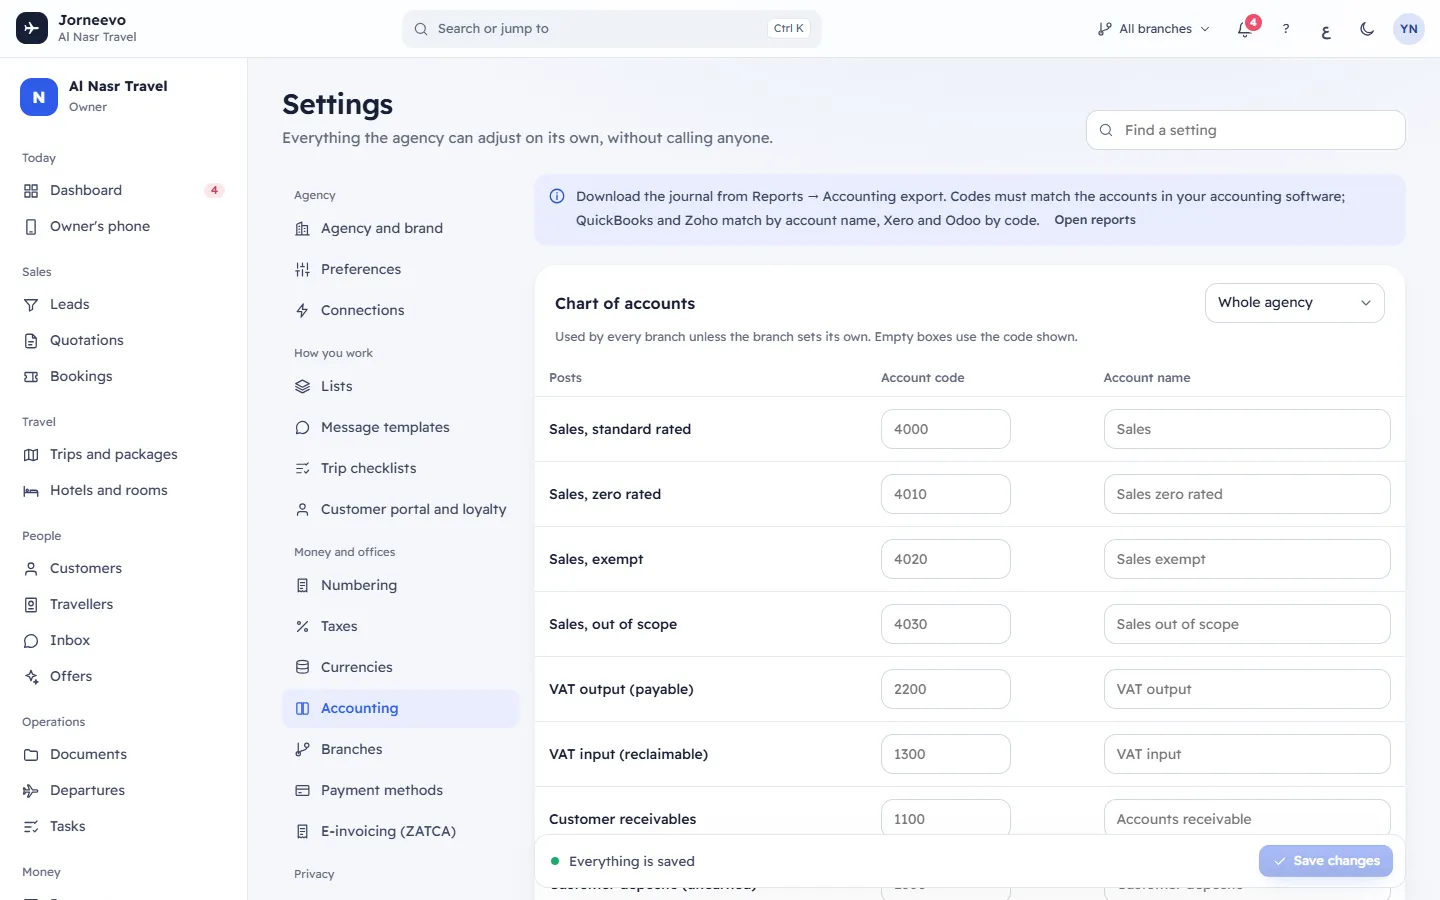Open the notifications bell icon

1245,29
